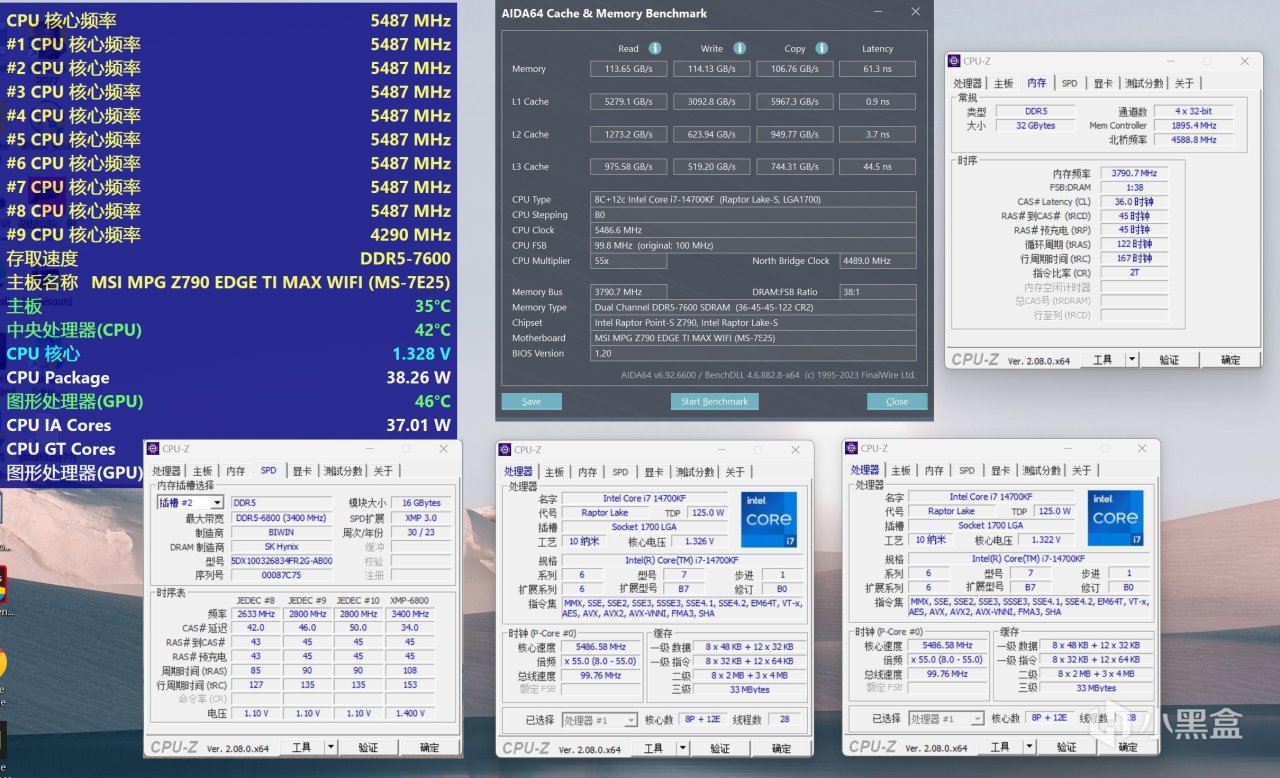
Task: Open 处理器 #1 selector in the 1.322 V CPU-Z window
Action: point(946,718)
